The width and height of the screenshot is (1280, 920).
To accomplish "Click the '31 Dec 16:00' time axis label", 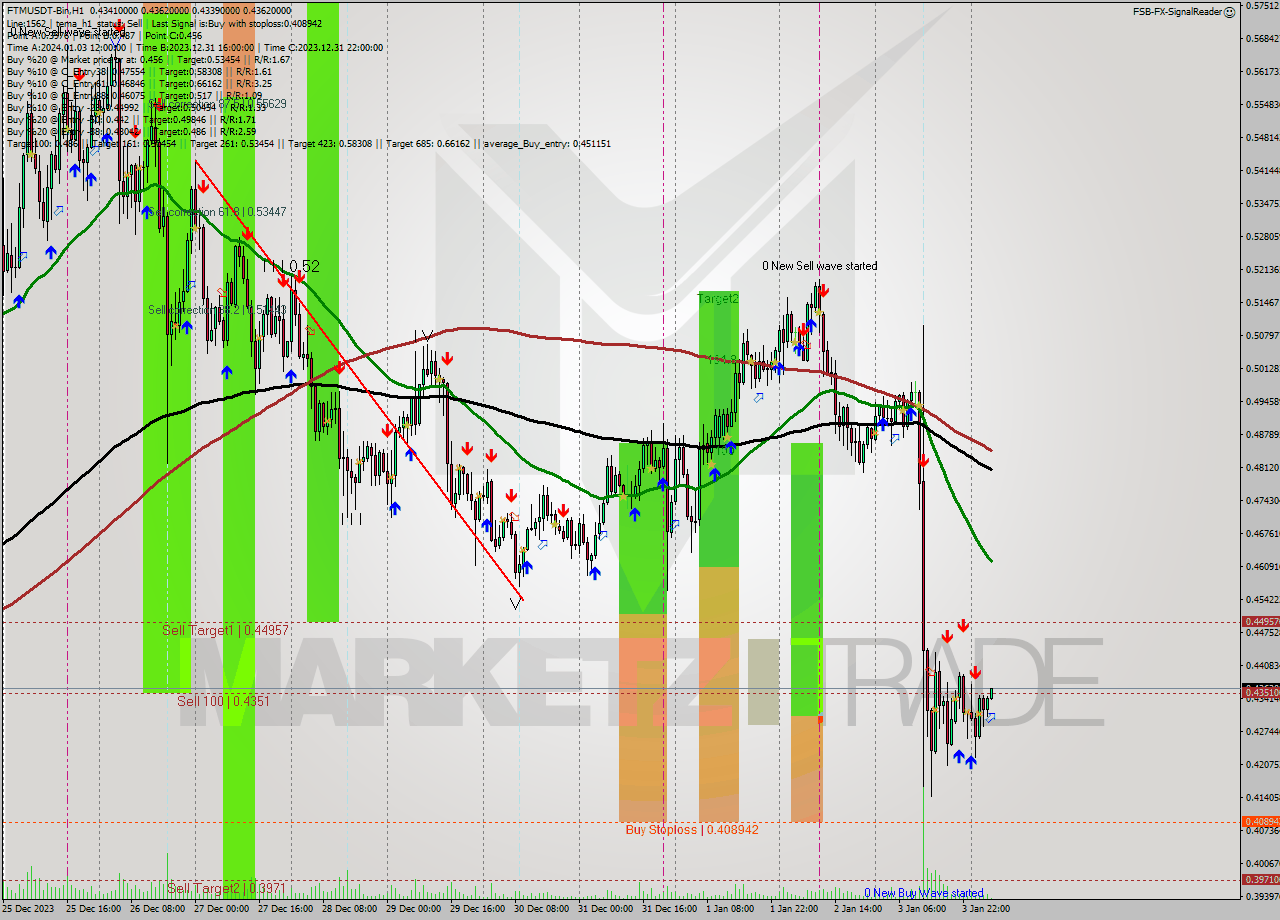I will [x=669, y=909].
